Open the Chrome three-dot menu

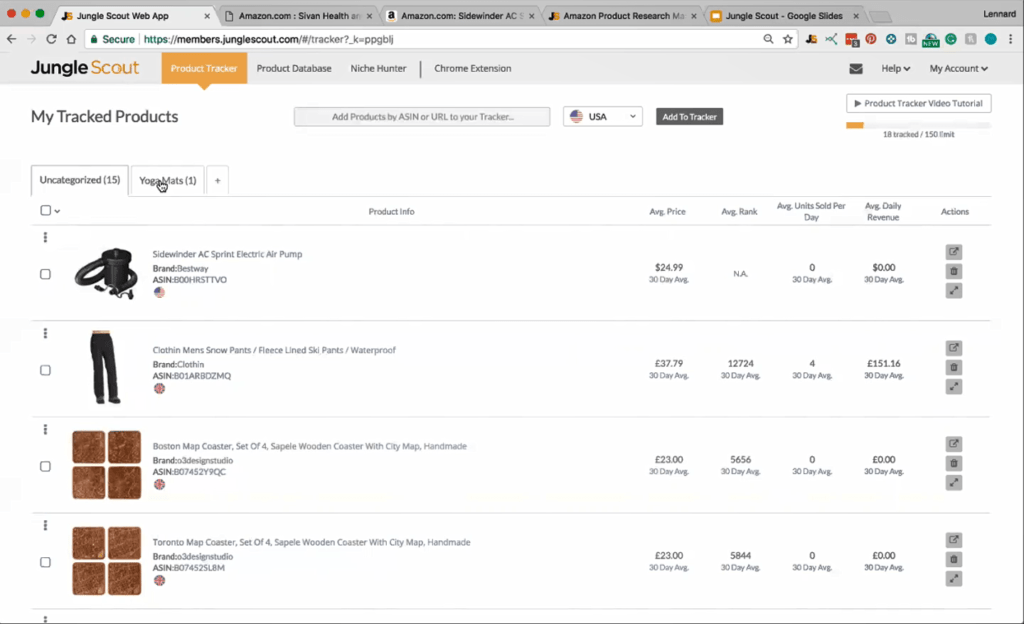(x=1010, y=39)
